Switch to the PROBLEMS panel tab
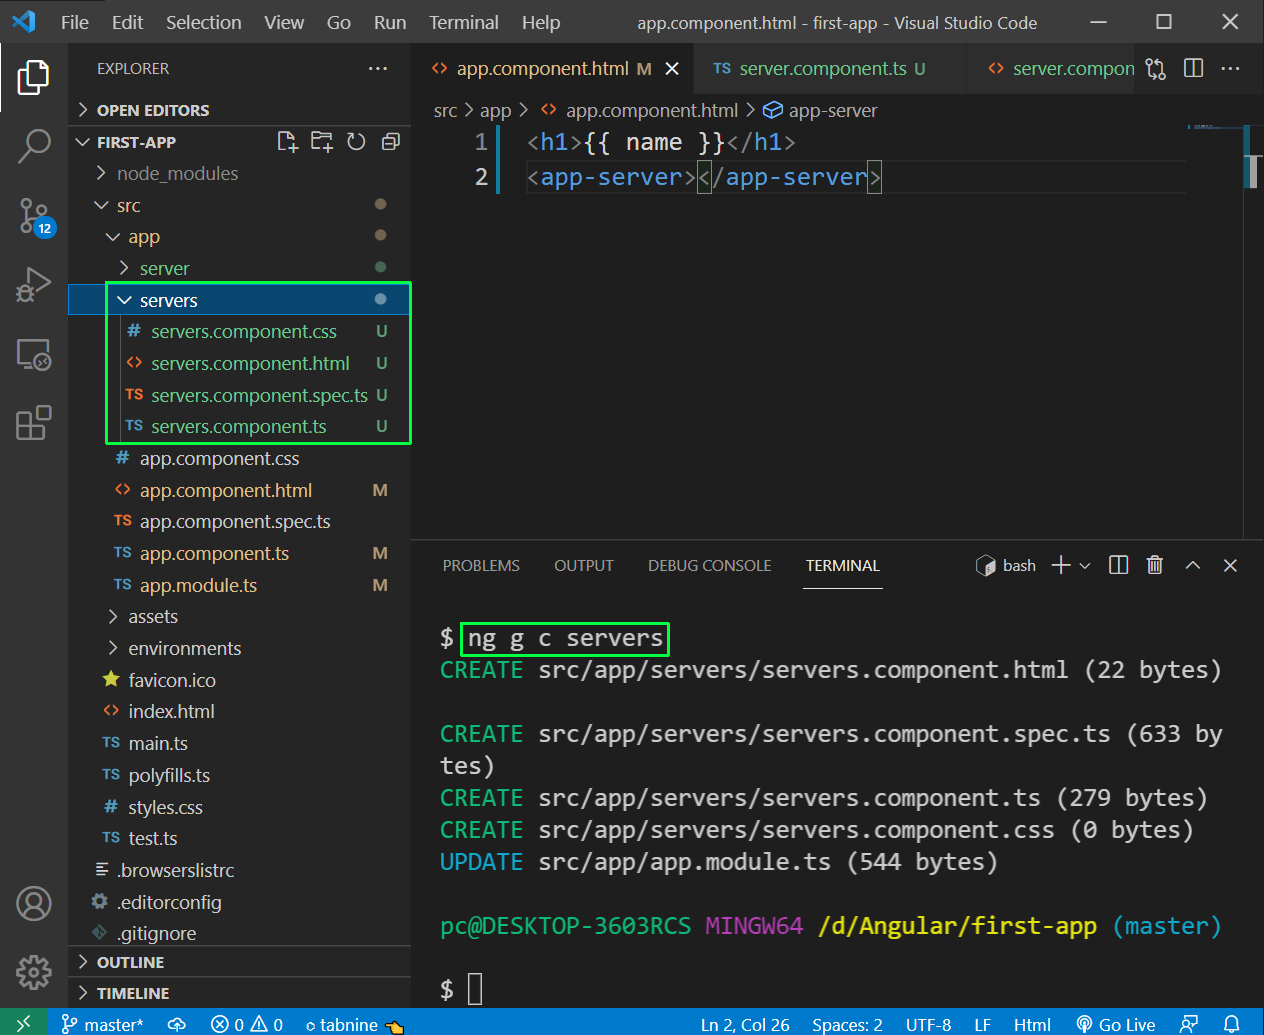1264x1035 pixels. (x=481, y=565)
